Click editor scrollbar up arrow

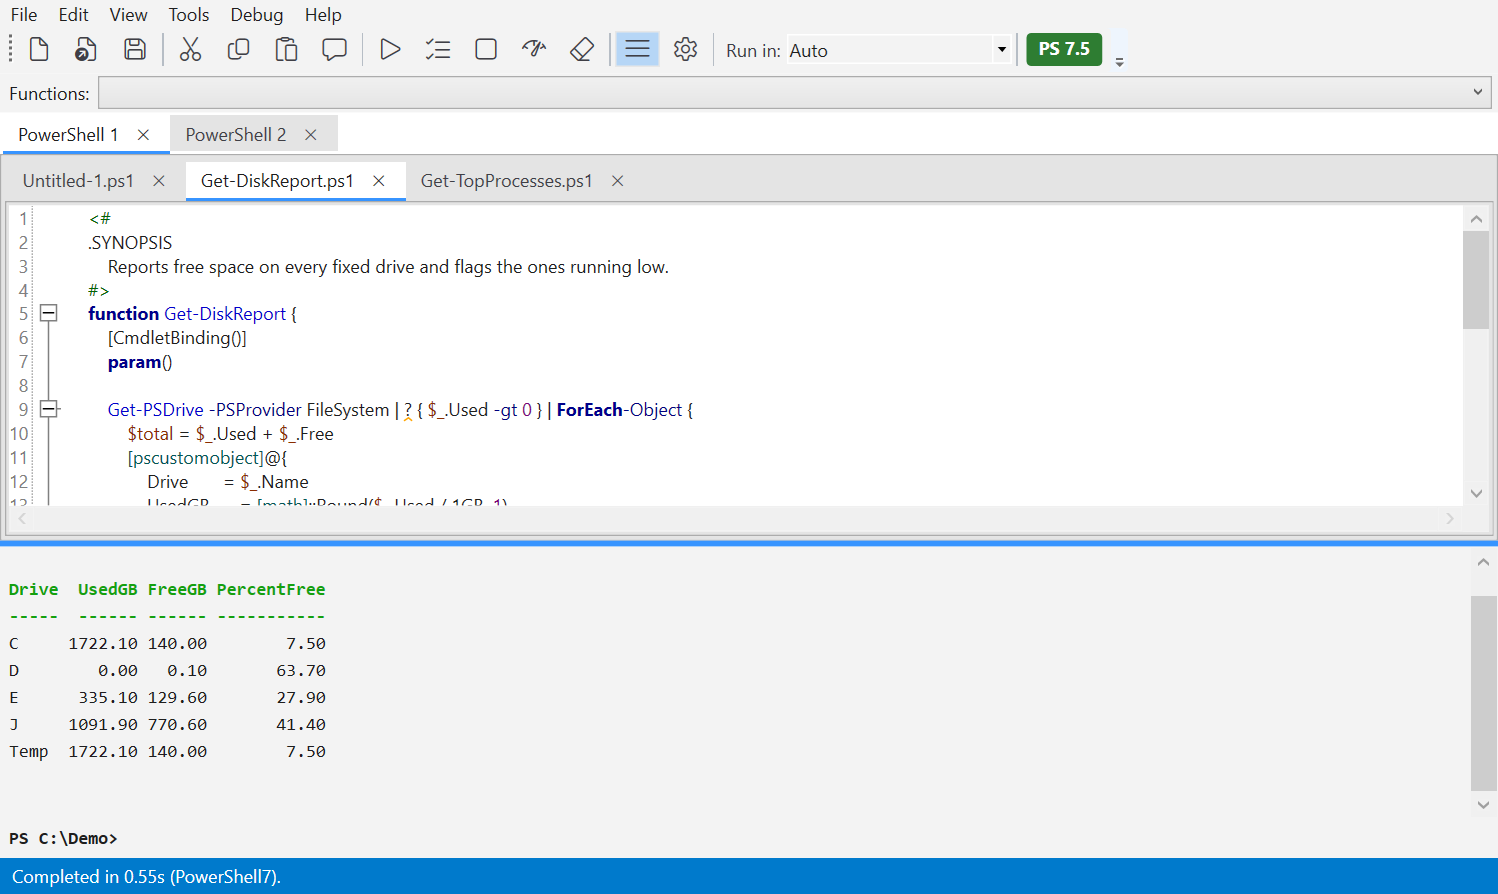click(1476, 218)
